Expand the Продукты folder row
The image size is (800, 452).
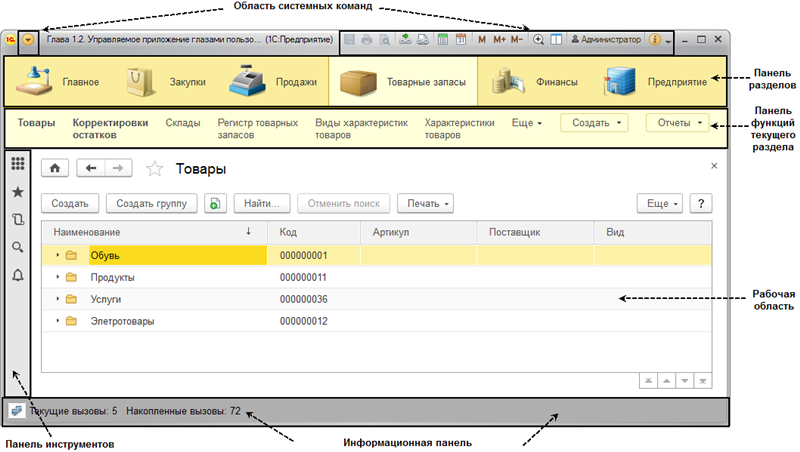pyautogui.click(x=58, y=277)
